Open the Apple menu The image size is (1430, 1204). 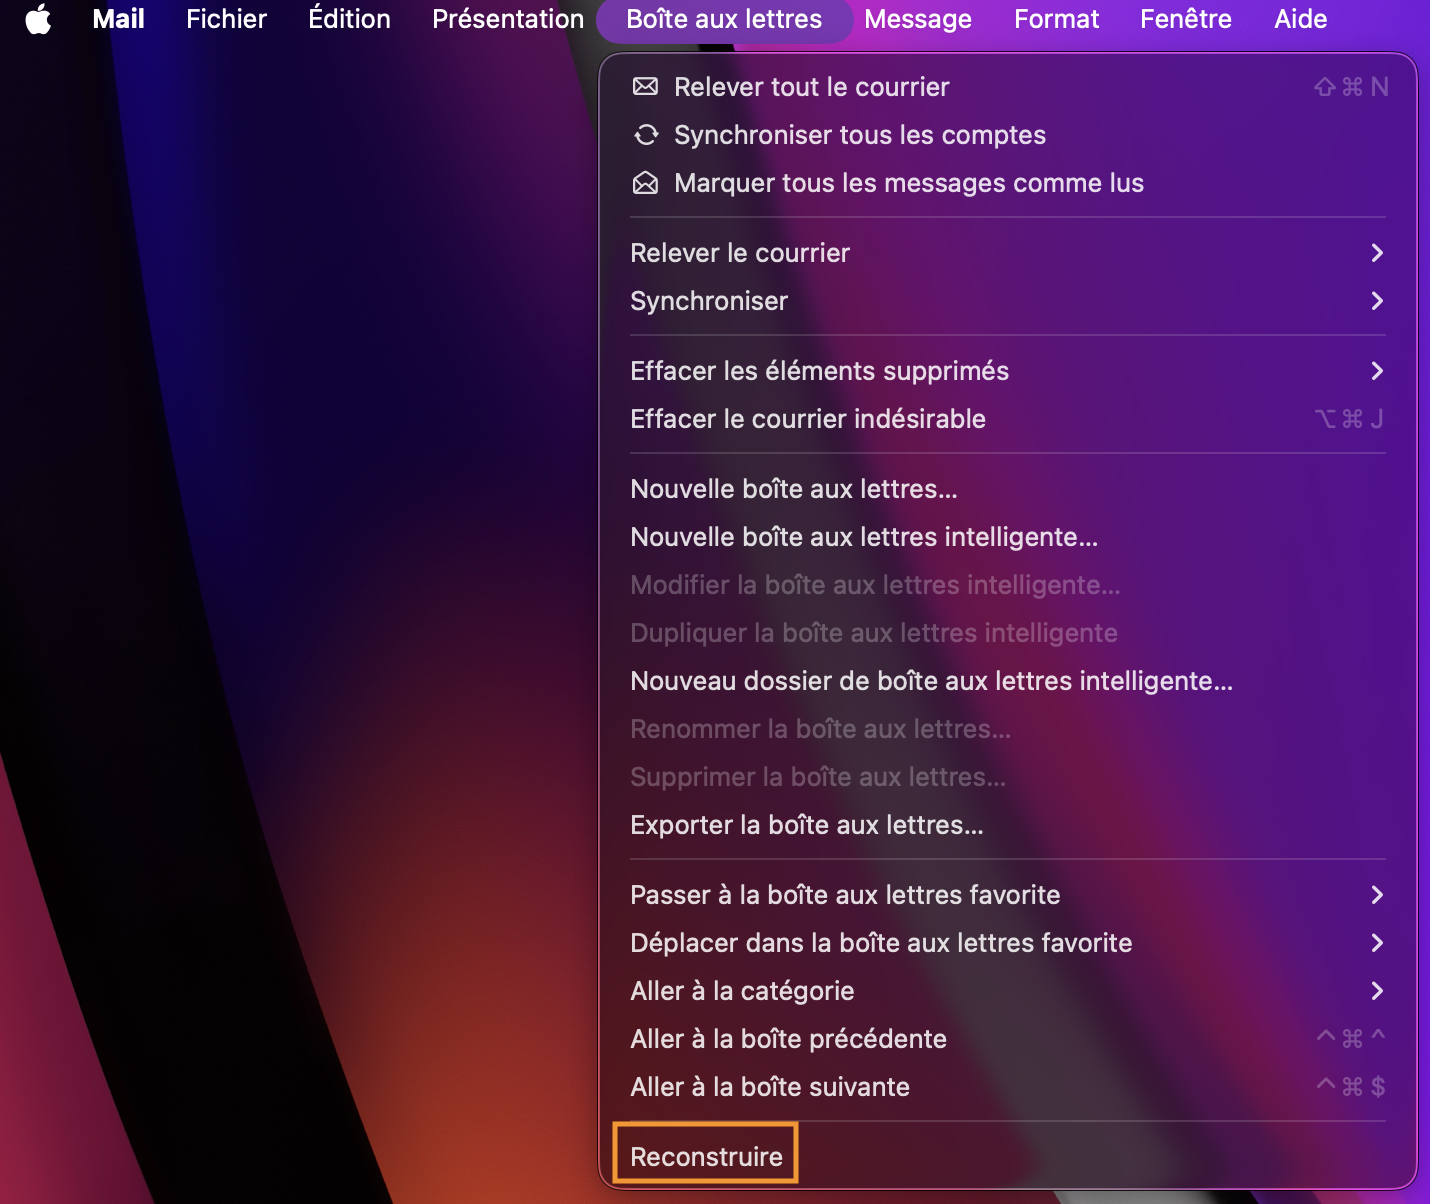(38, 19)
